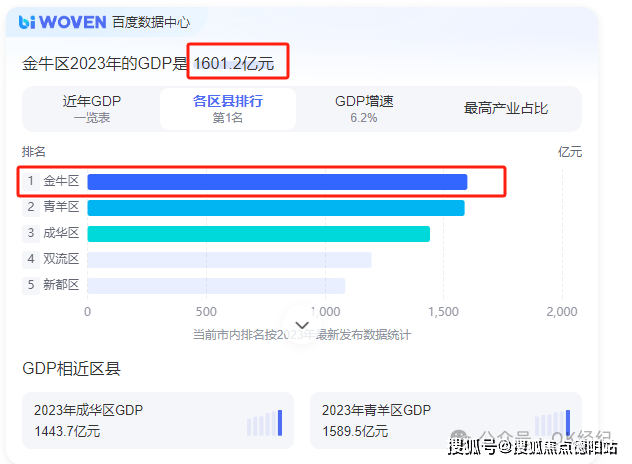Click the 1589.5亿元 value

(355, 431)
